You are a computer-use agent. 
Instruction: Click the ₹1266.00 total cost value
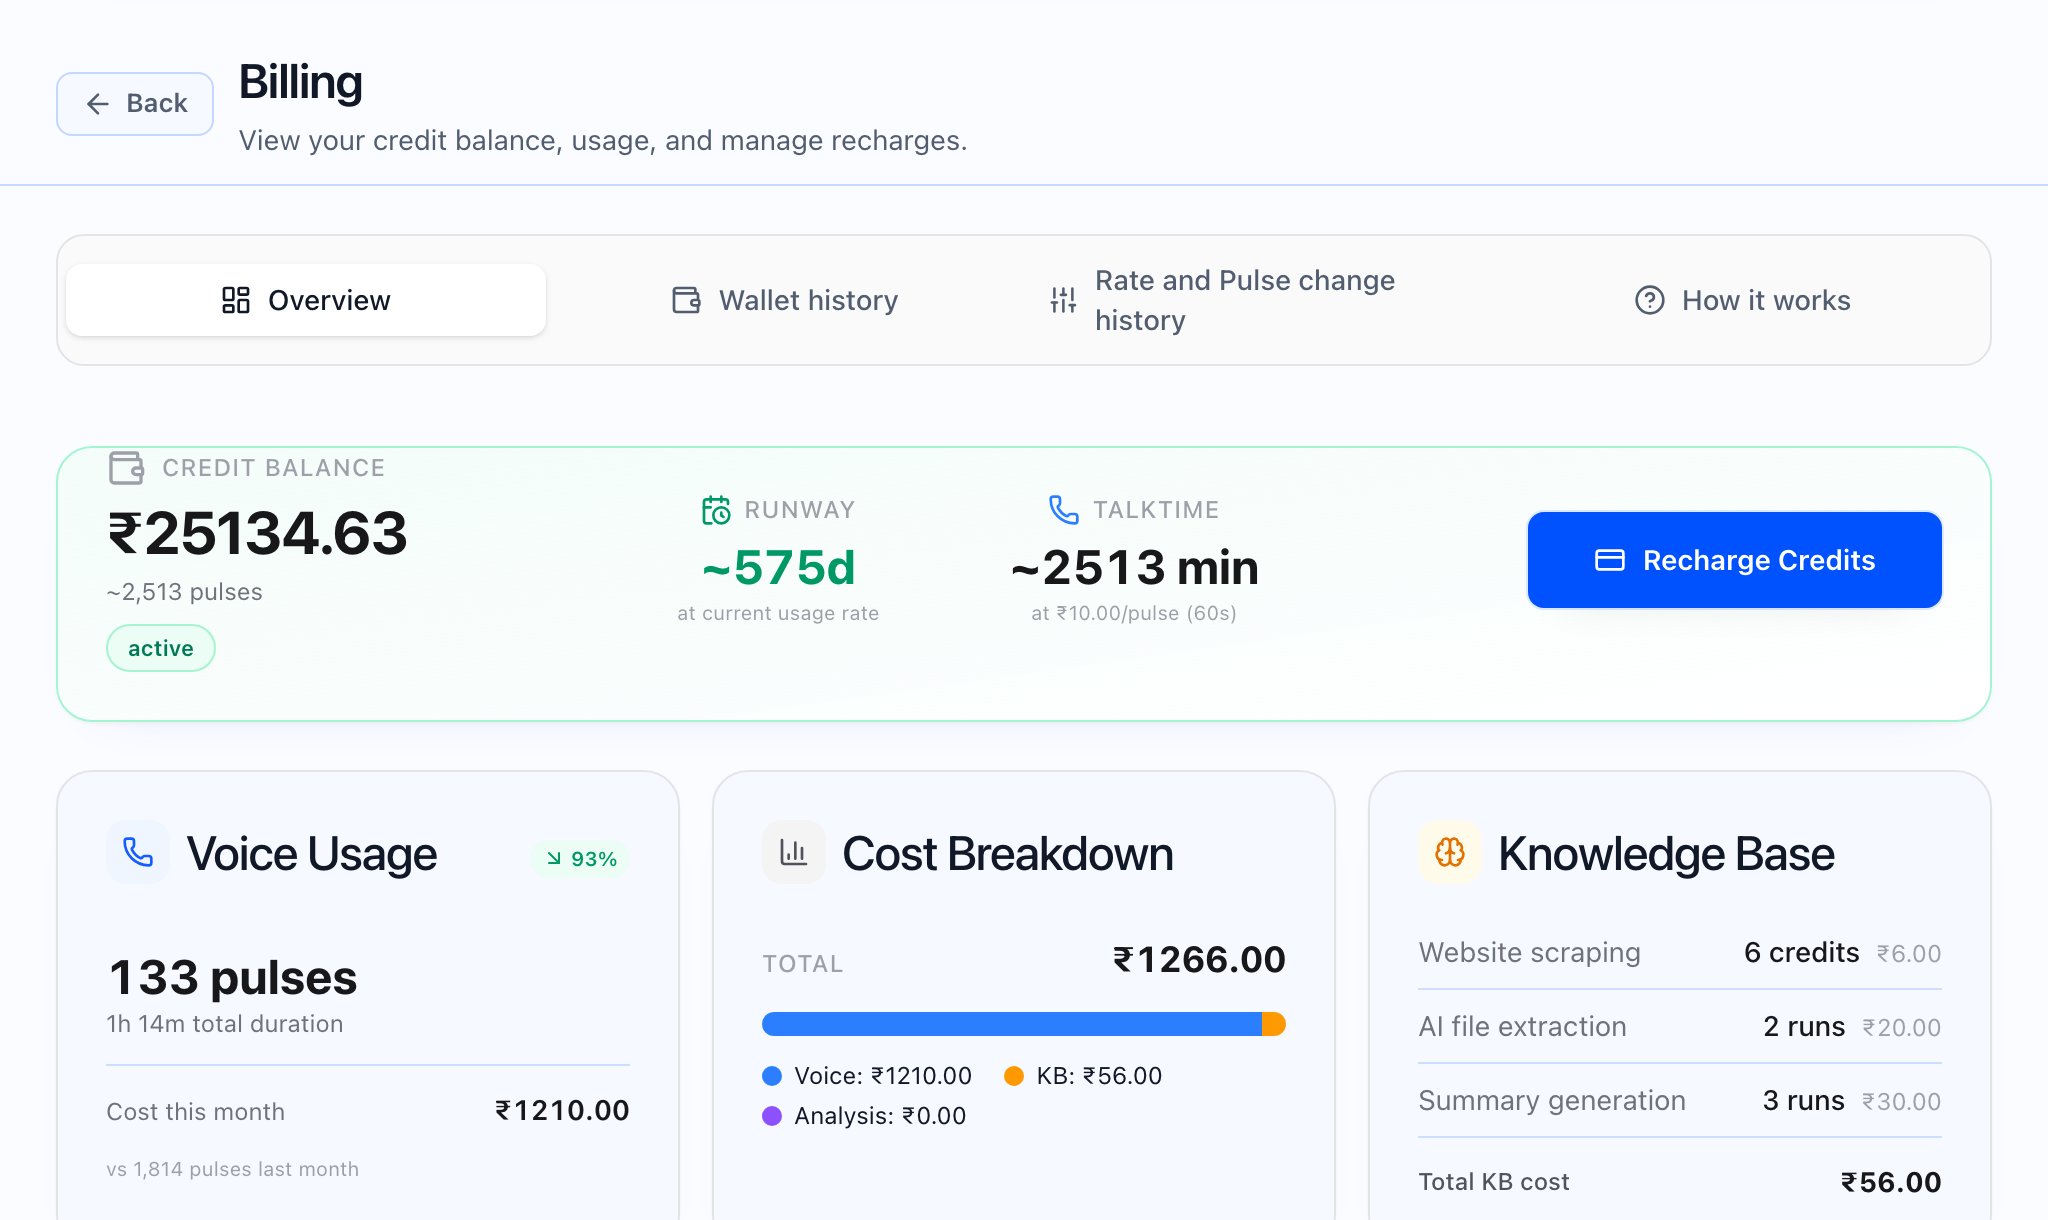coord(1199,960)
